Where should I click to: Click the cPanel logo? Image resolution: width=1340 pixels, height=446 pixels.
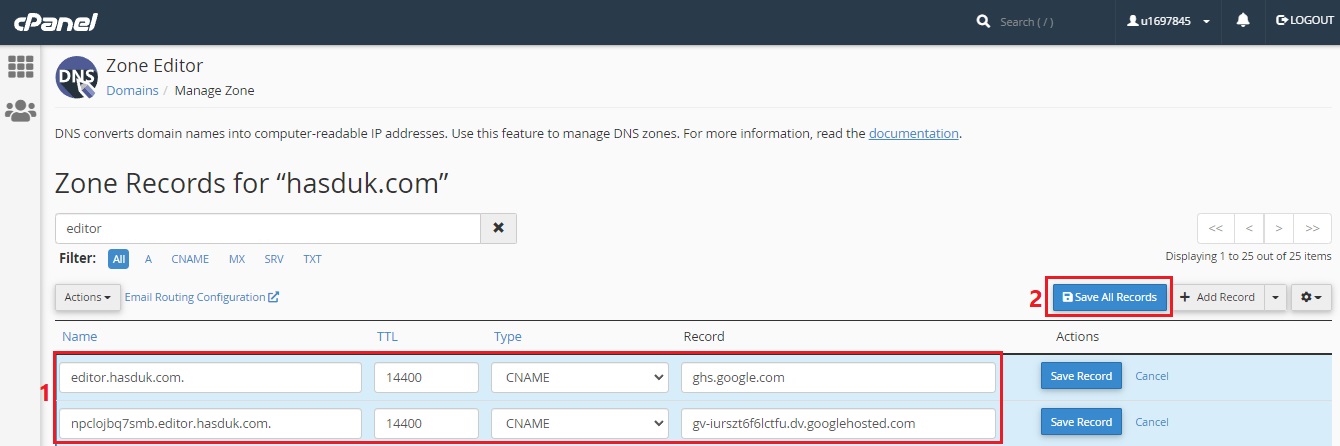click(55, 21)
